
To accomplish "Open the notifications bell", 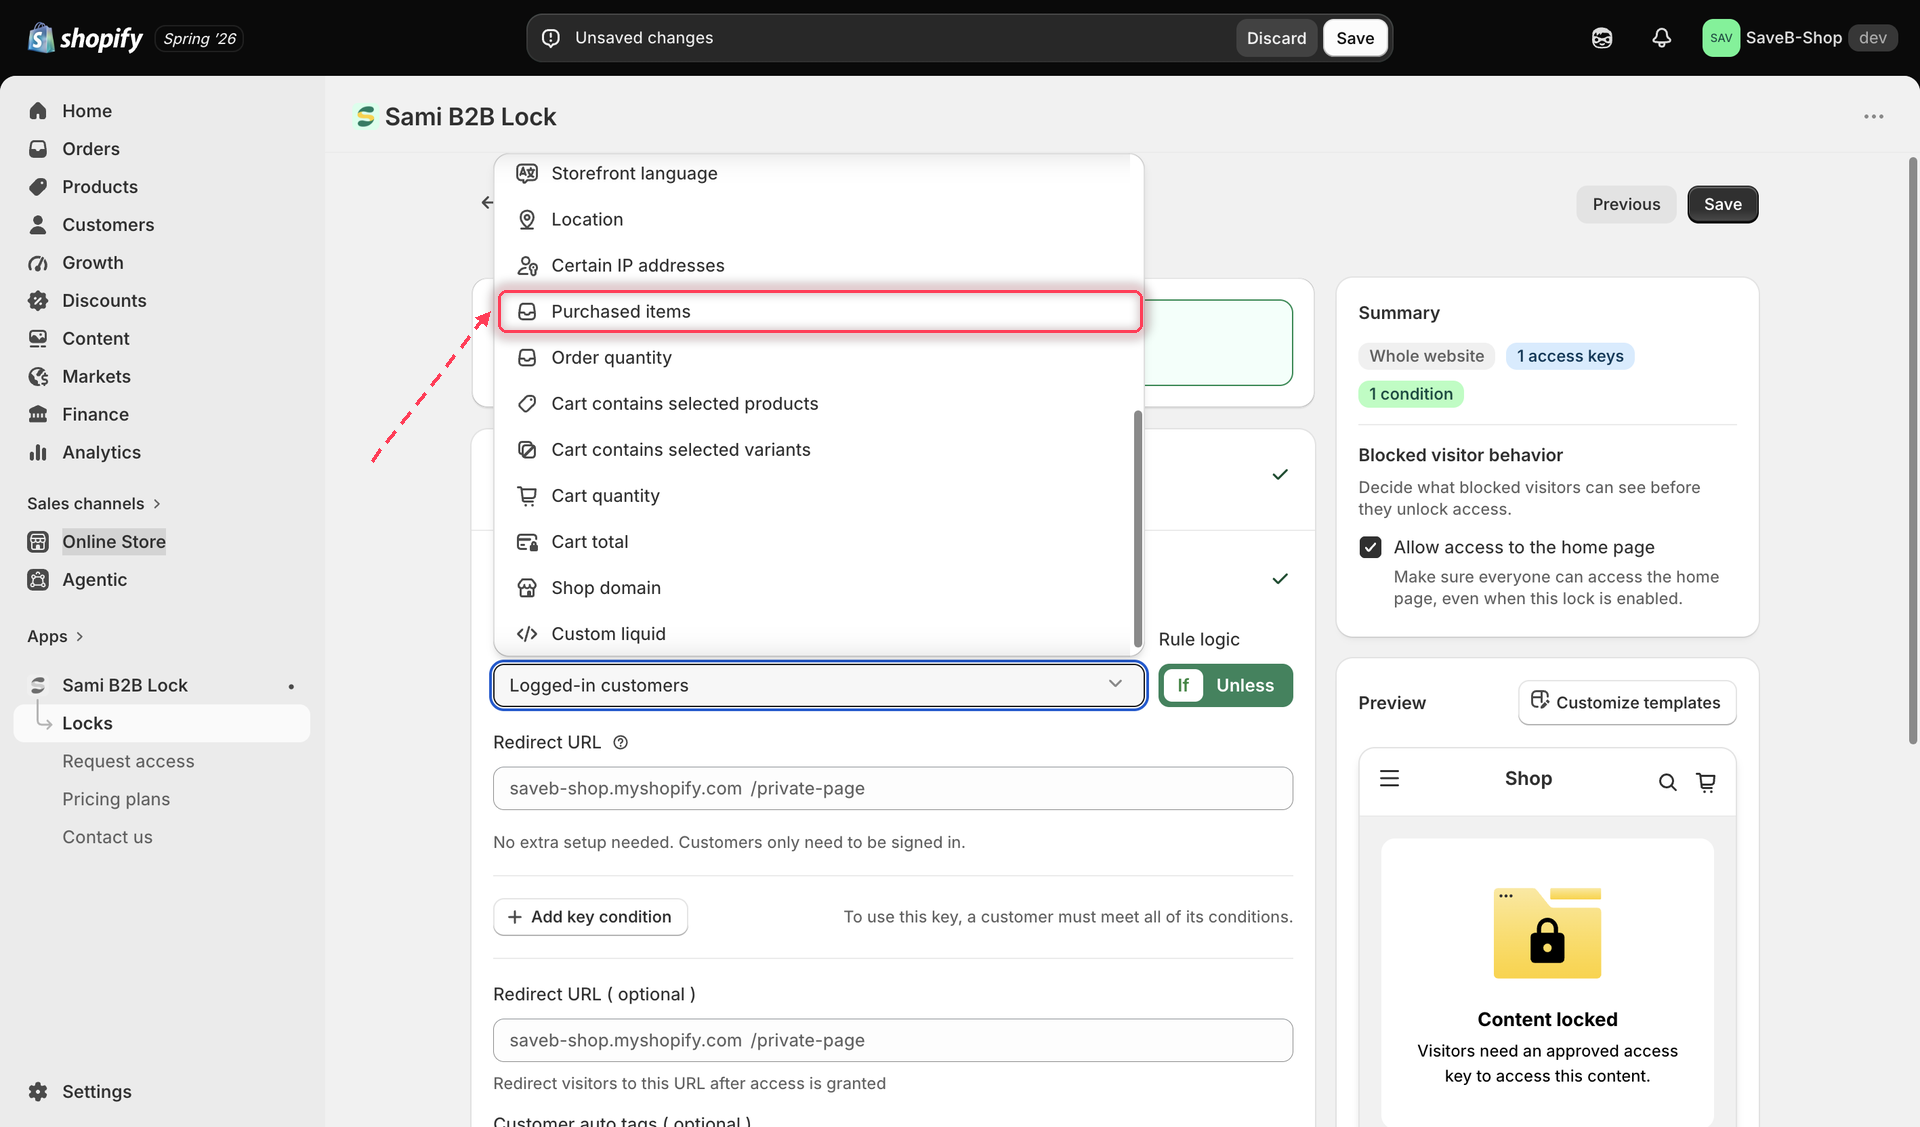I will tap(1661, 38).
